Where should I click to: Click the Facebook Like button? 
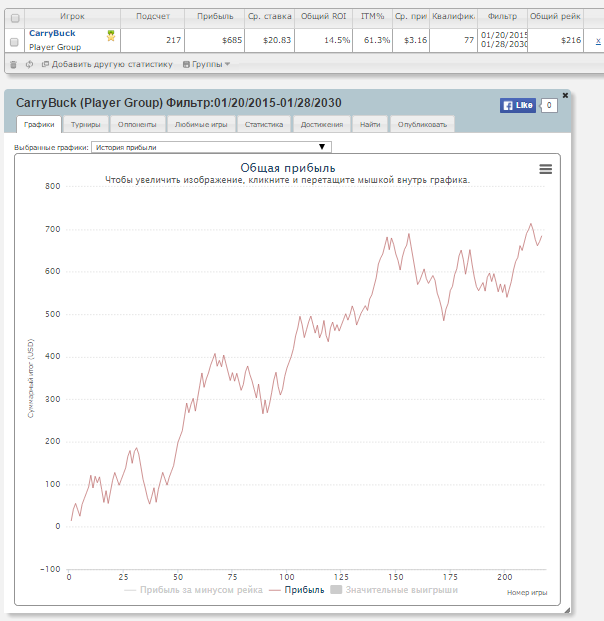(x=518, y=104)
